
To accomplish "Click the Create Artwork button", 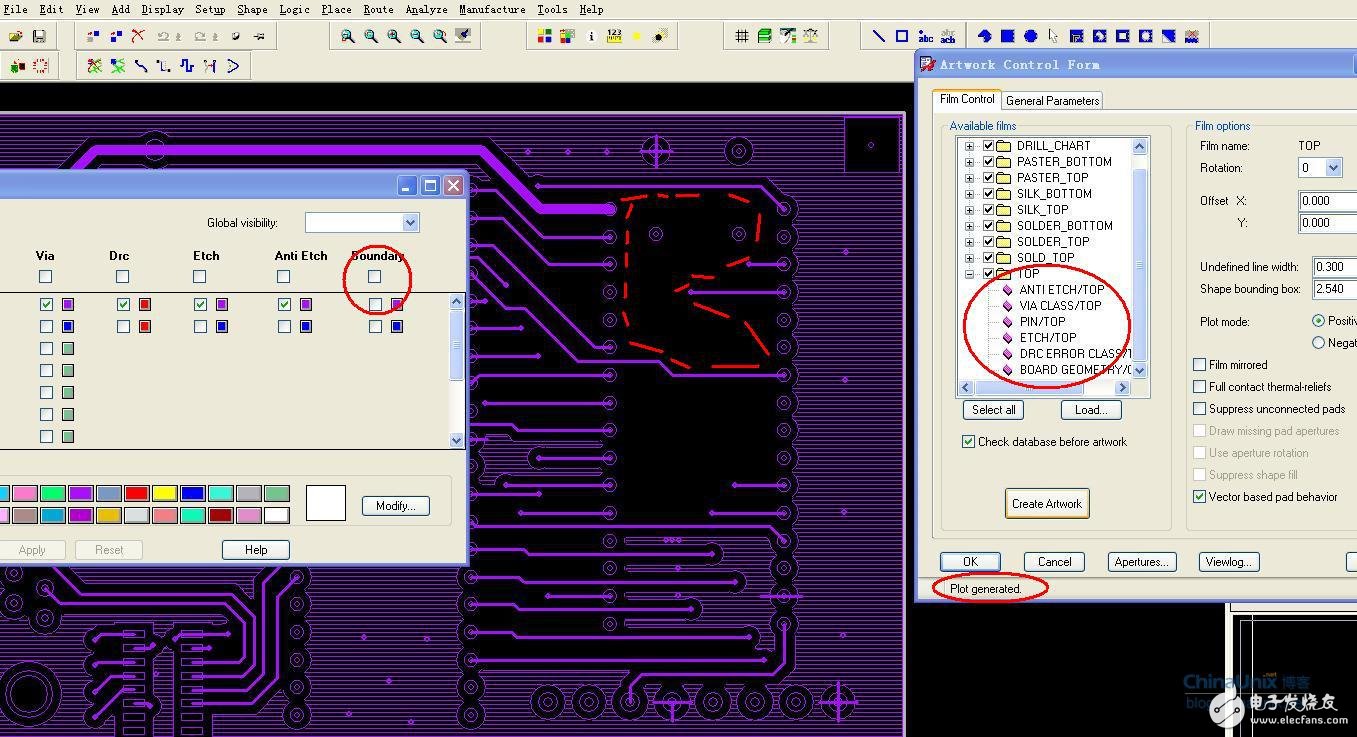I will pos(1046,503).
